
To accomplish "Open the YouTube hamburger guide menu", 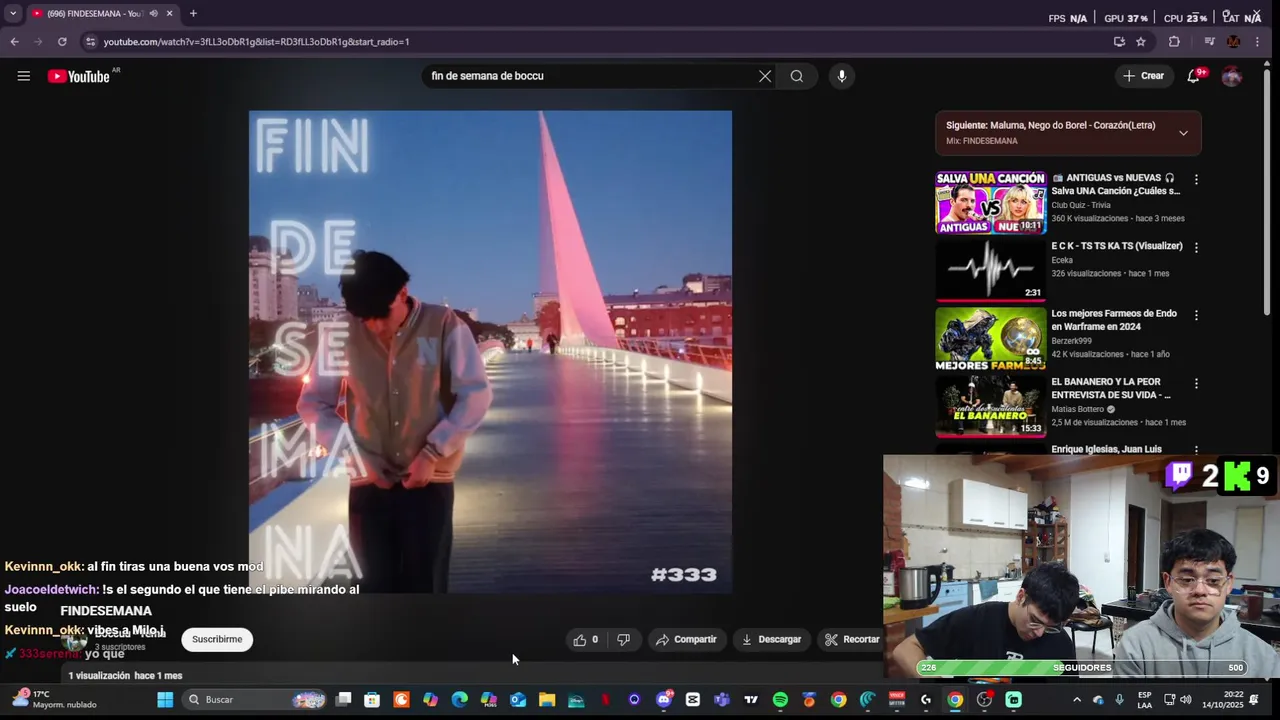I will (23, 76).
